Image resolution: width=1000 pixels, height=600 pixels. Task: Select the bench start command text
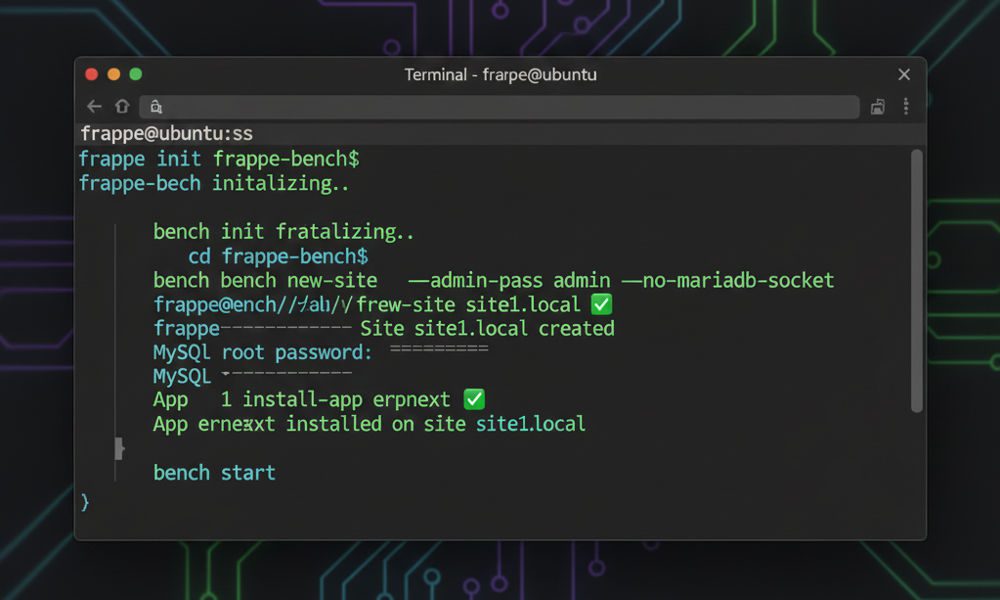(x=214, y=472)
